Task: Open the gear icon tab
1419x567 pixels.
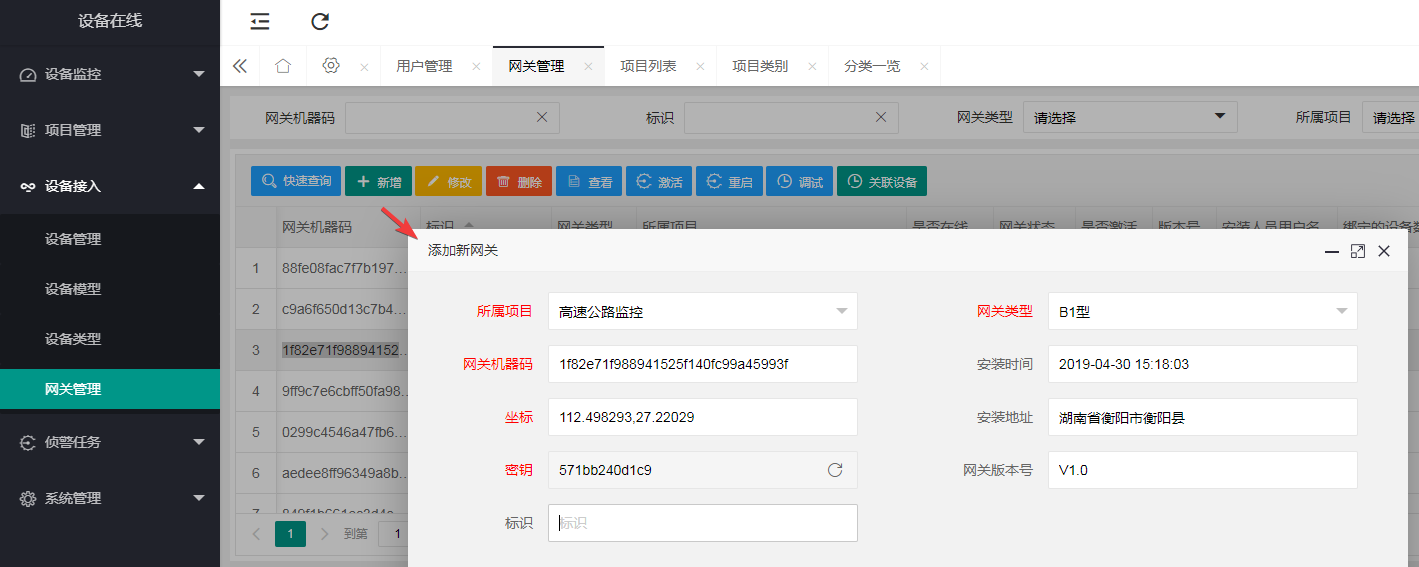Action: (332, 66)
